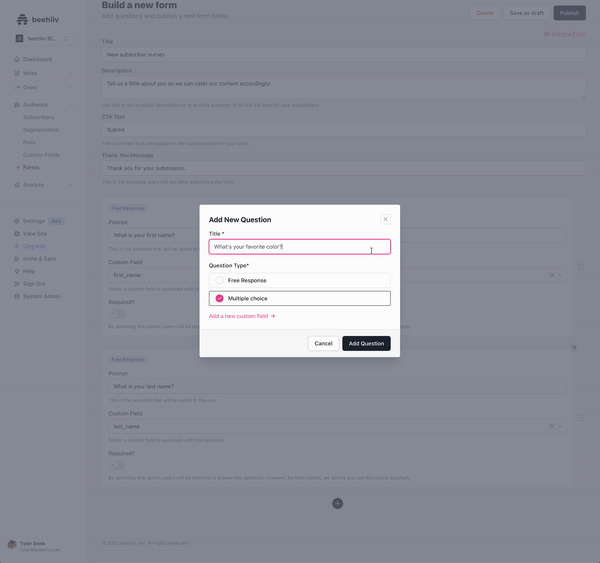Click the Audience people icon
Image resolution: width=600 pixels, height=563 pixels.
tap(17, 104)
